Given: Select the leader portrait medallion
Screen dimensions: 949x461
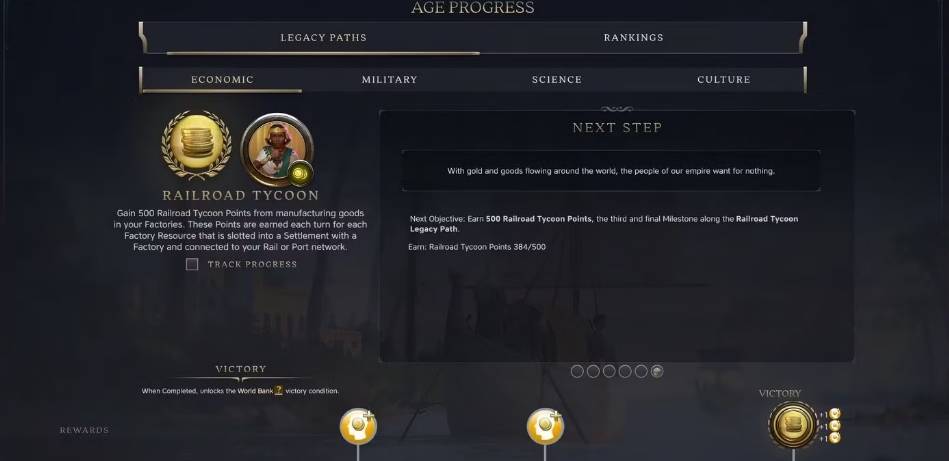Looking at the screenshot, I should click(x=277, y=149).
